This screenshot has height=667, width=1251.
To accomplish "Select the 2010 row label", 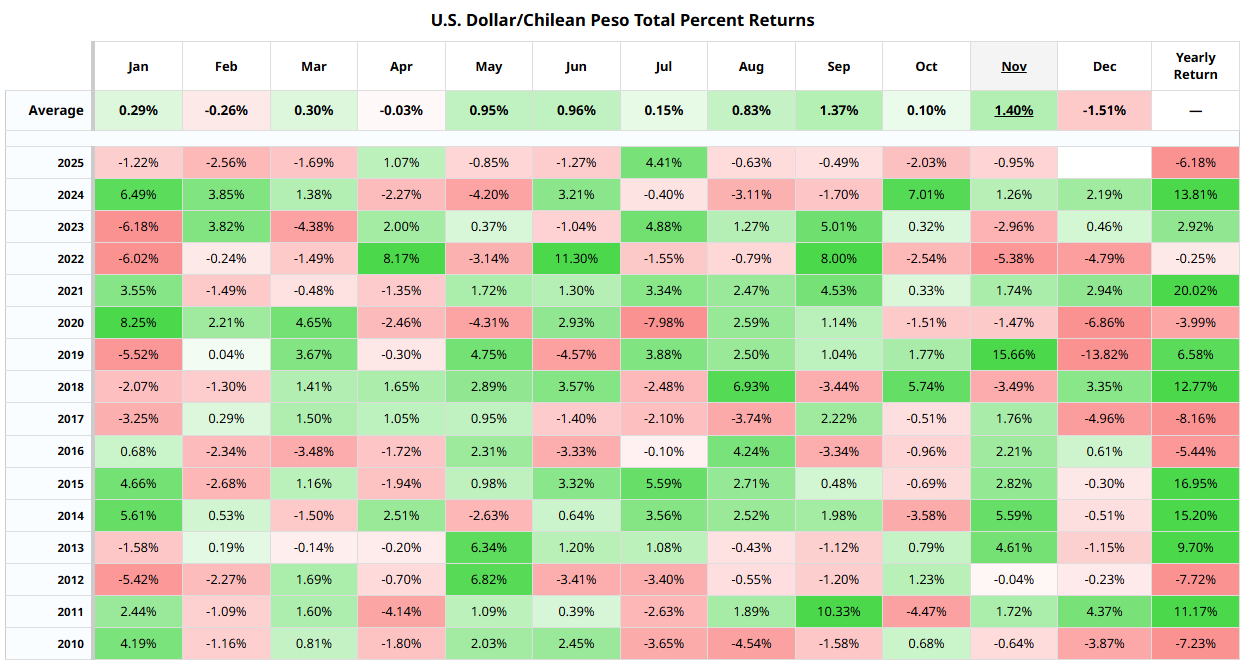I will point(70,643).
